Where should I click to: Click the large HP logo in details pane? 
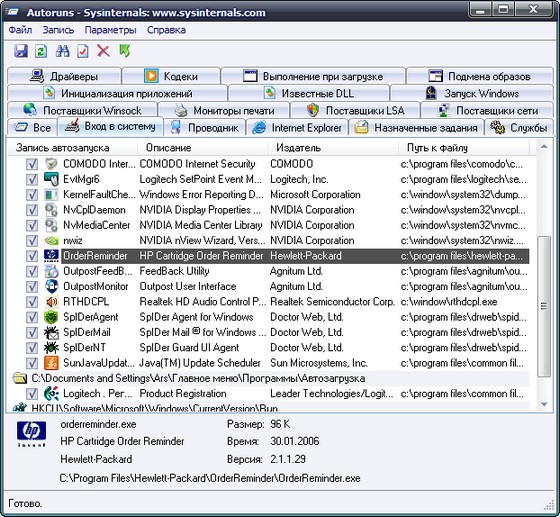pyautogui.click(x=31, y=433)
